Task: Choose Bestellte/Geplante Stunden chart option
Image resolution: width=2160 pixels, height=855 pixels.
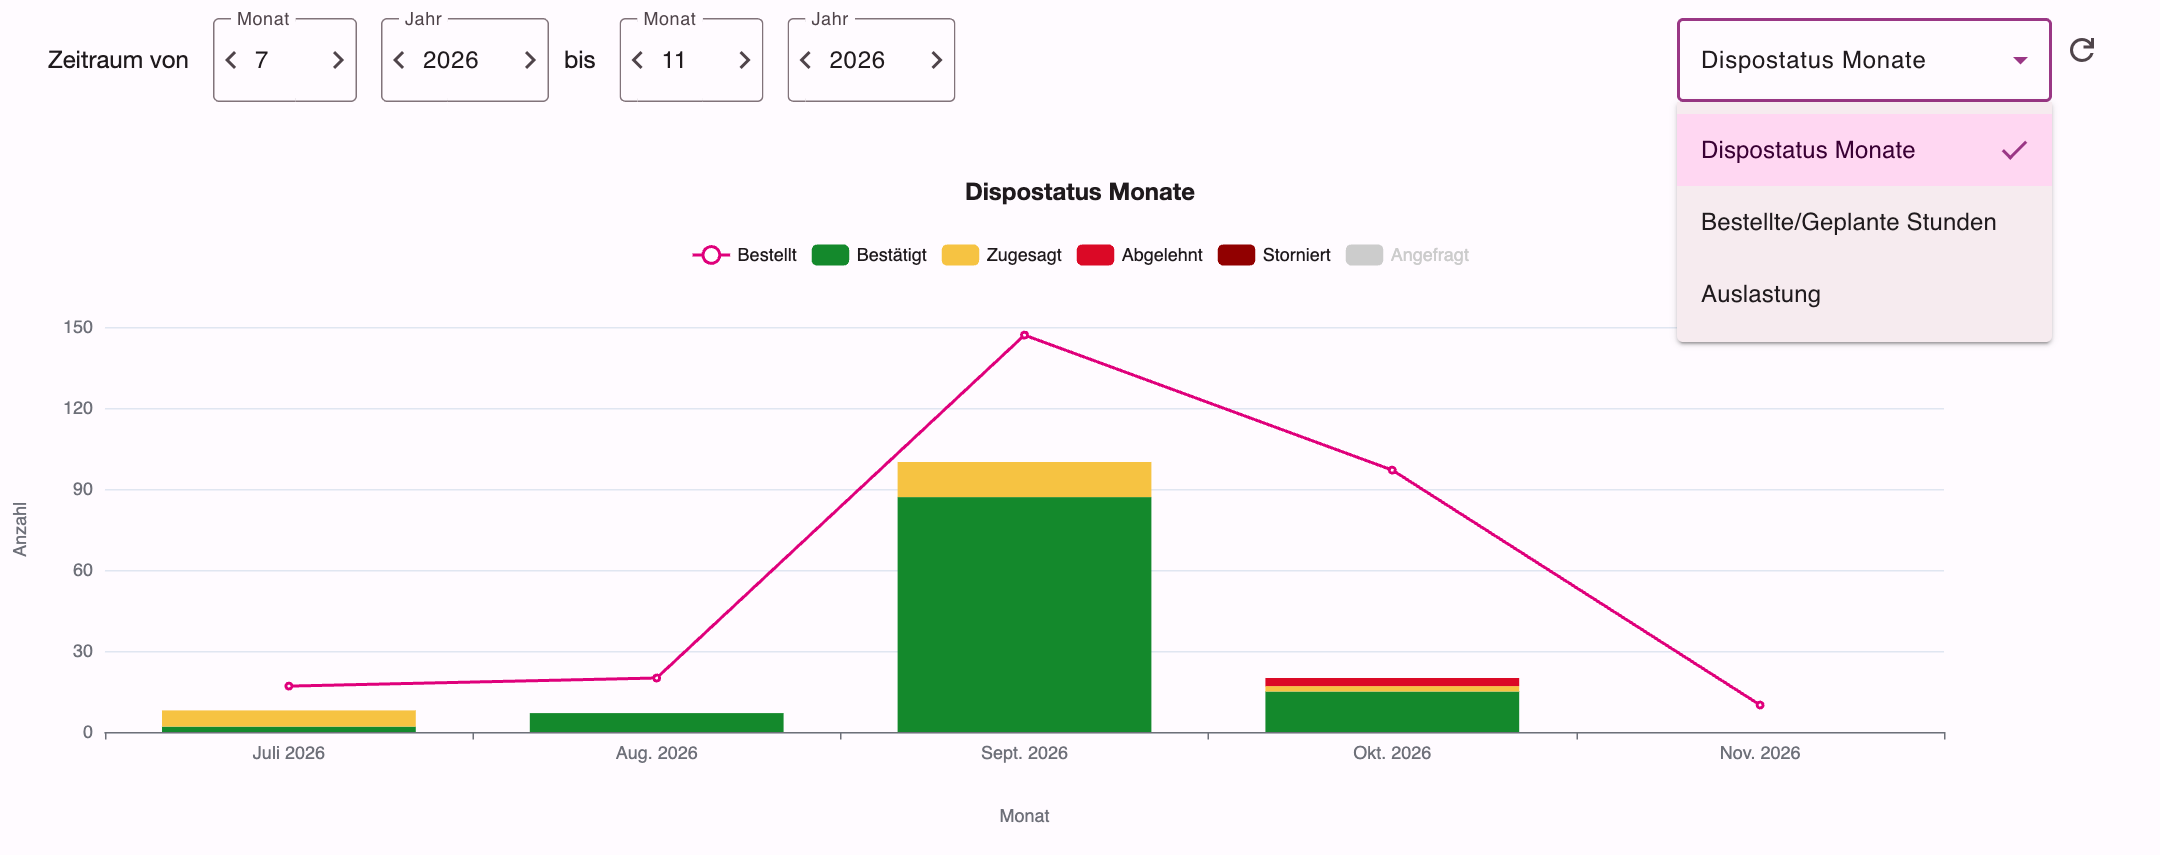Action: 1864,222
